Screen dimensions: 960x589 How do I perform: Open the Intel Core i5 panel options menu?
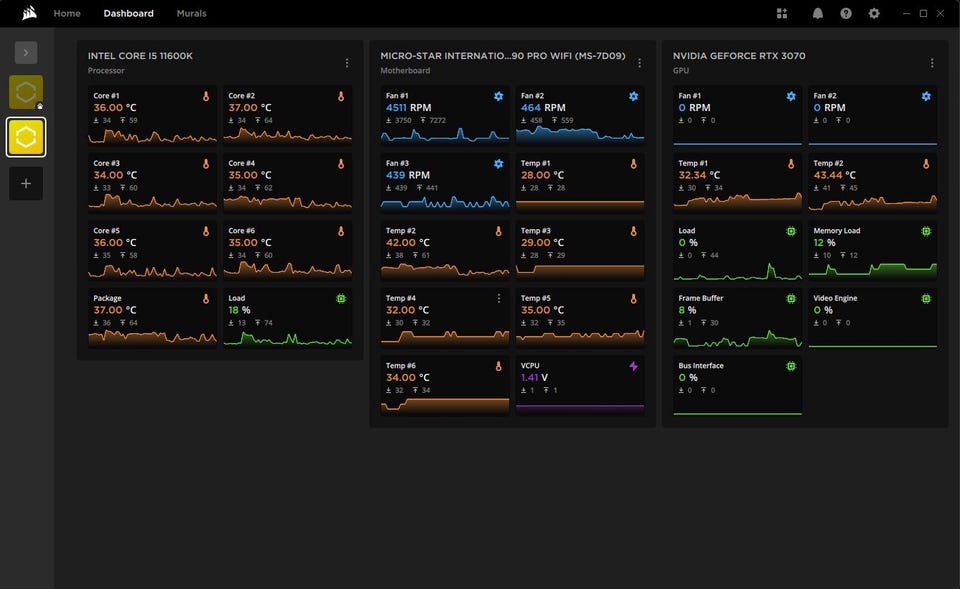[347, 63]
